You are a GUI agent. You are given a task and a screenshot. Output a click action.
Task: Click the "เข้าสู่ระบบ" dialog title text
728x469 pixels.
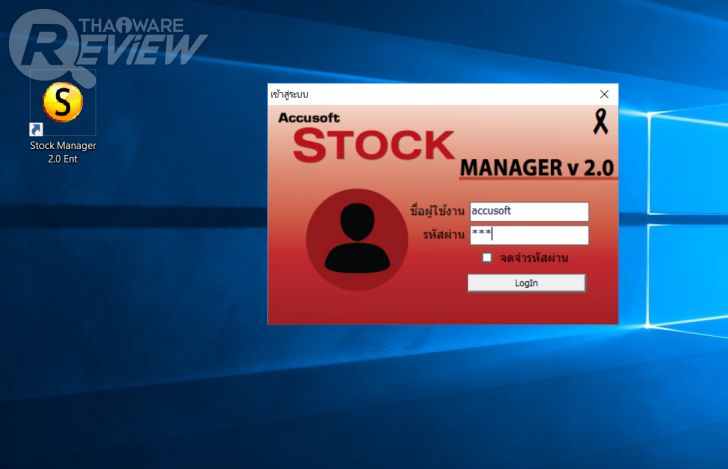(289, 95)
